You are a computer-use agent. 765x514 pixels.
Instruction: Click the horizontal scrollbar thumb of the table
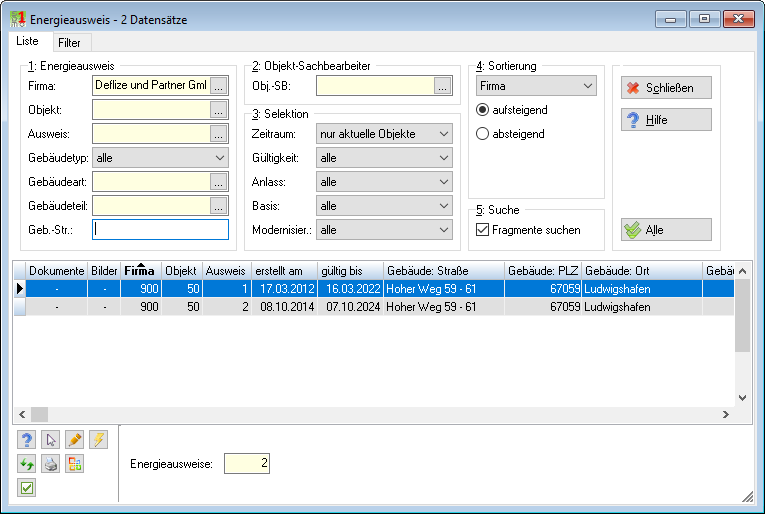[40, 414]
